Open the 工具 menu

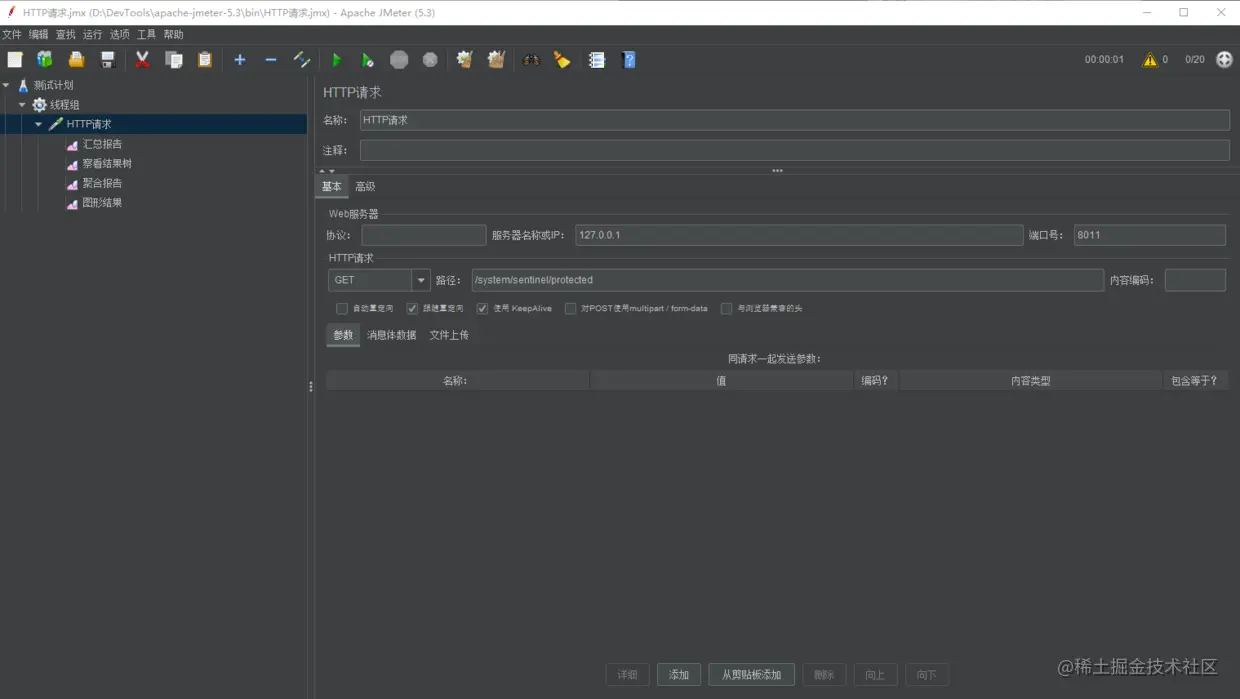(147, 34)
